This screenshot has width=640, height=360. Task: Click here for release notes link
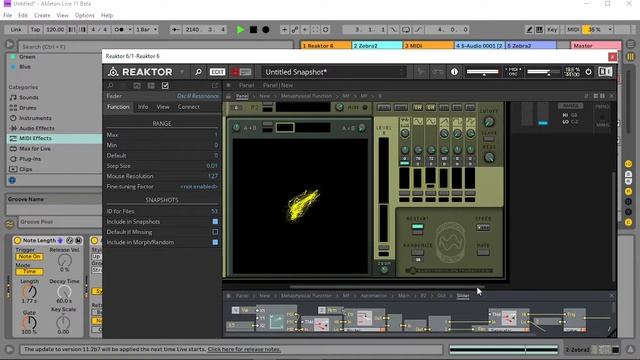point(244,349)
